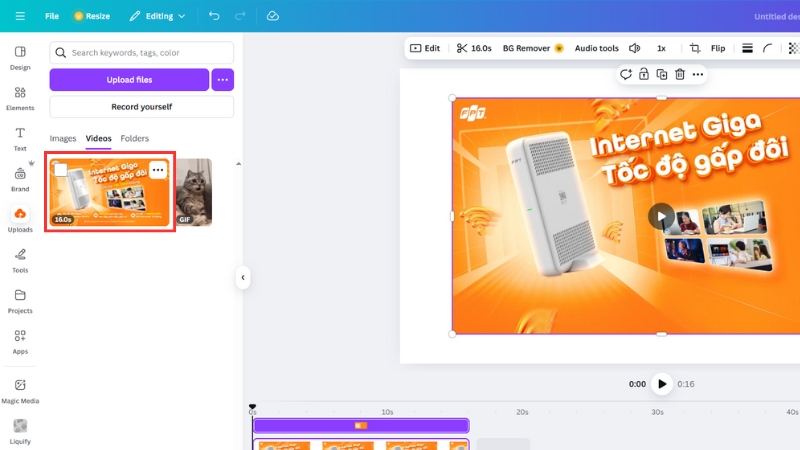Duplicate the selected video element

point(662,74)
